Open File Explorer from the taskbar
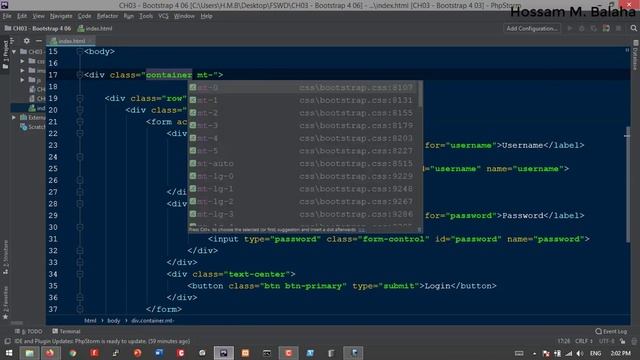This screenshot has height=360, width=640. (29, 353)
